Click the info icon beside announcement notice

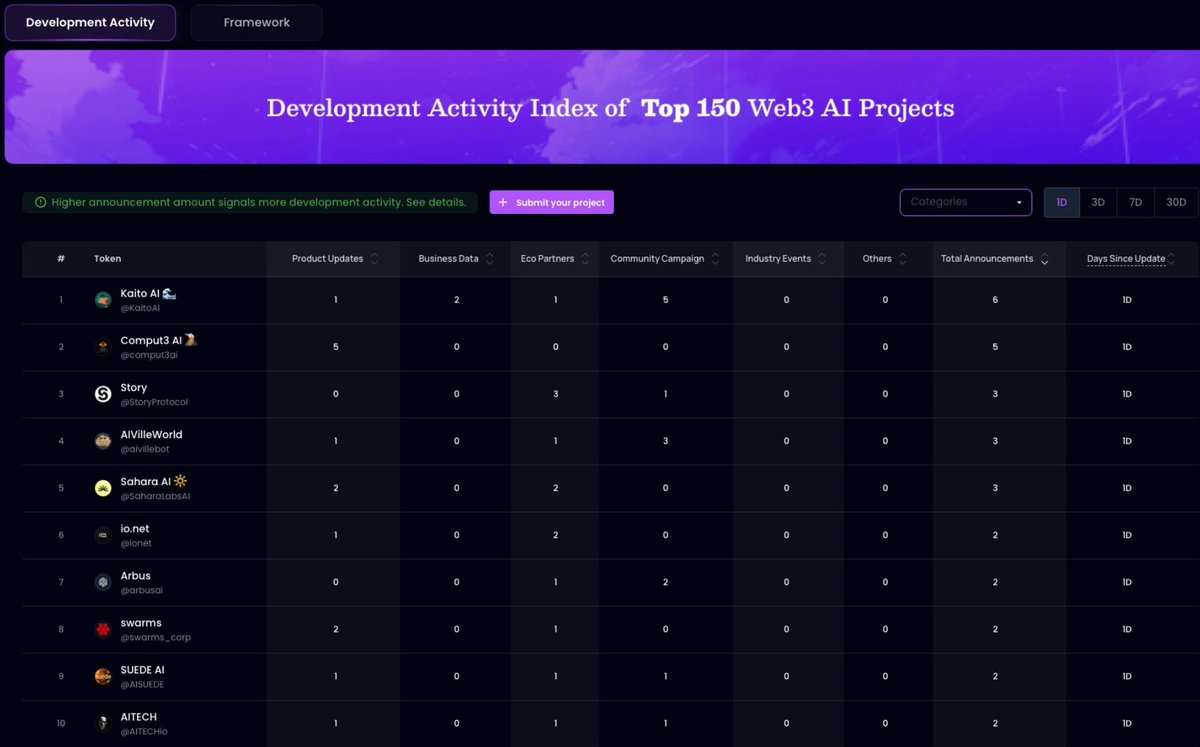click(x=40, y=202)
